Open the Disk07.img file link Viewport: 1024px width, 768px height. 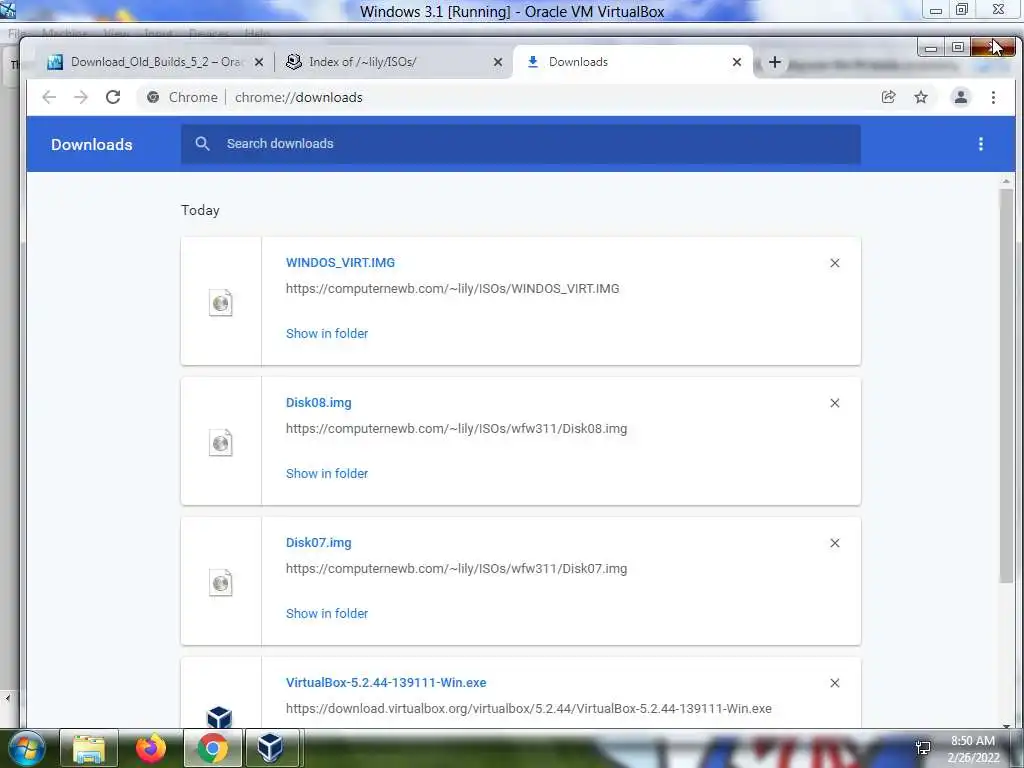pyautogui.click(x=319, y=543)
